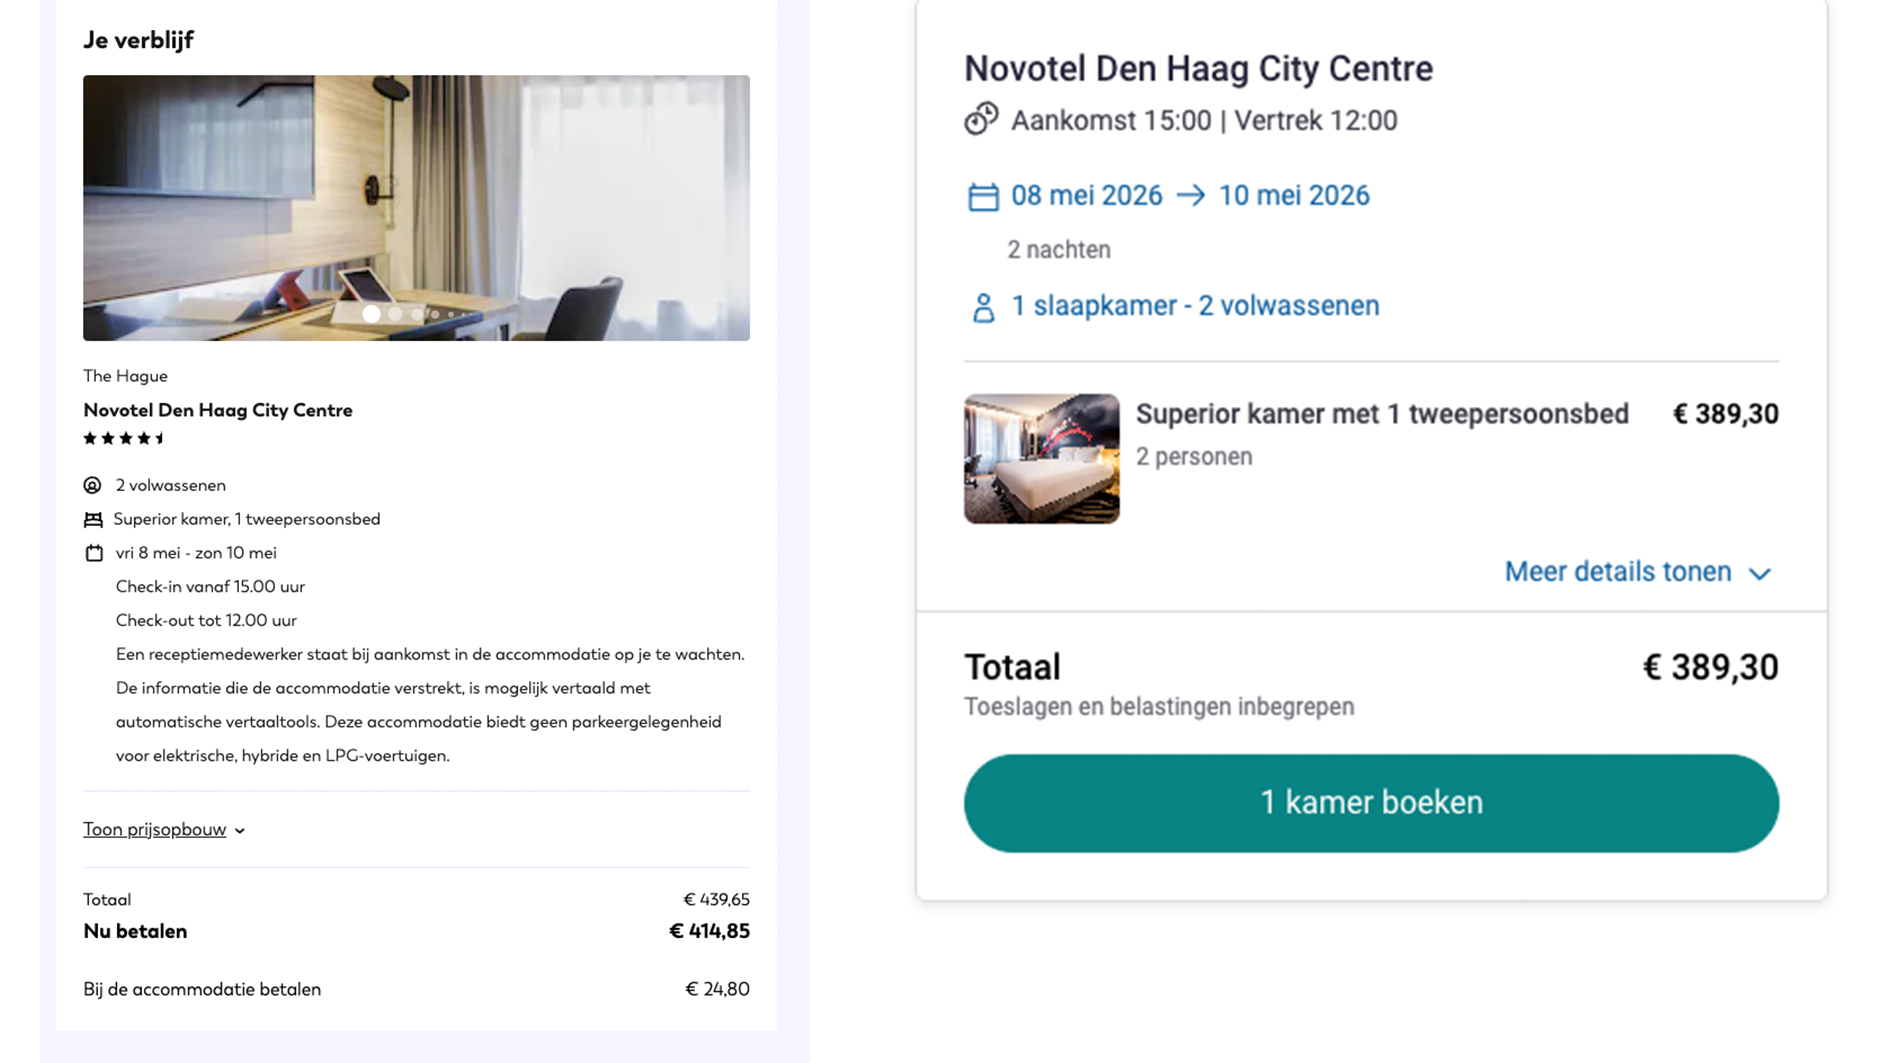Select the third carousel dot on the photo
This screenshot has height=1063, width=1890.
point(417,314)
